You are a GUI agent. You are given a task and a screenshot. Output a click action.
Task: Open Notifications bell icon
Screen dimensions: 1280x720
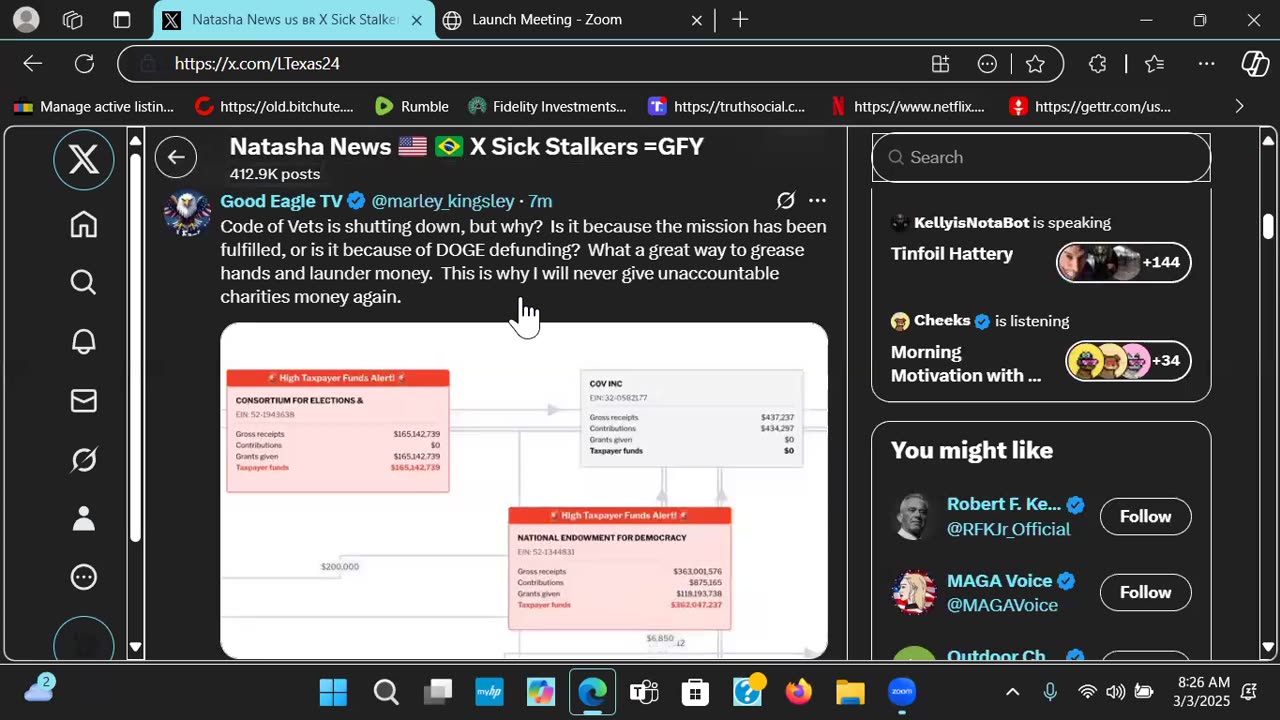point(84,342)
